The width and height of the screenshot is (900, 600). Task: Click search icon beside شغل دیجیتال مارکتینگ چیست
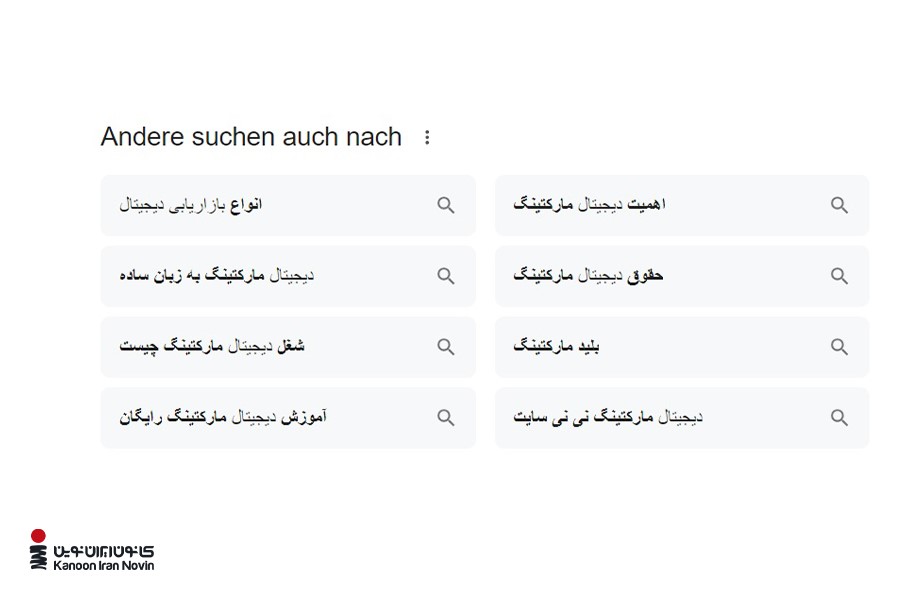pyautogui.click(x=446, y=347)
